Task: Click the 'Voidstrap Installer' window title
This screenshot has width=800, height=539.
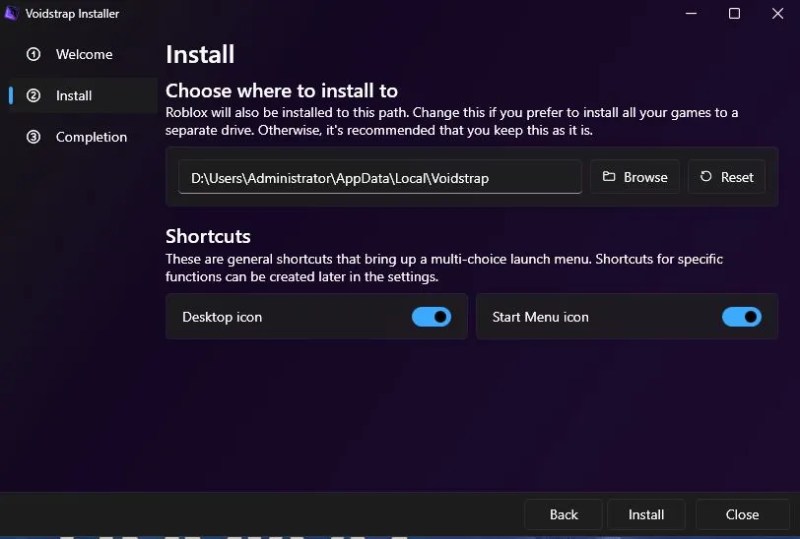Action: [72, 14]
